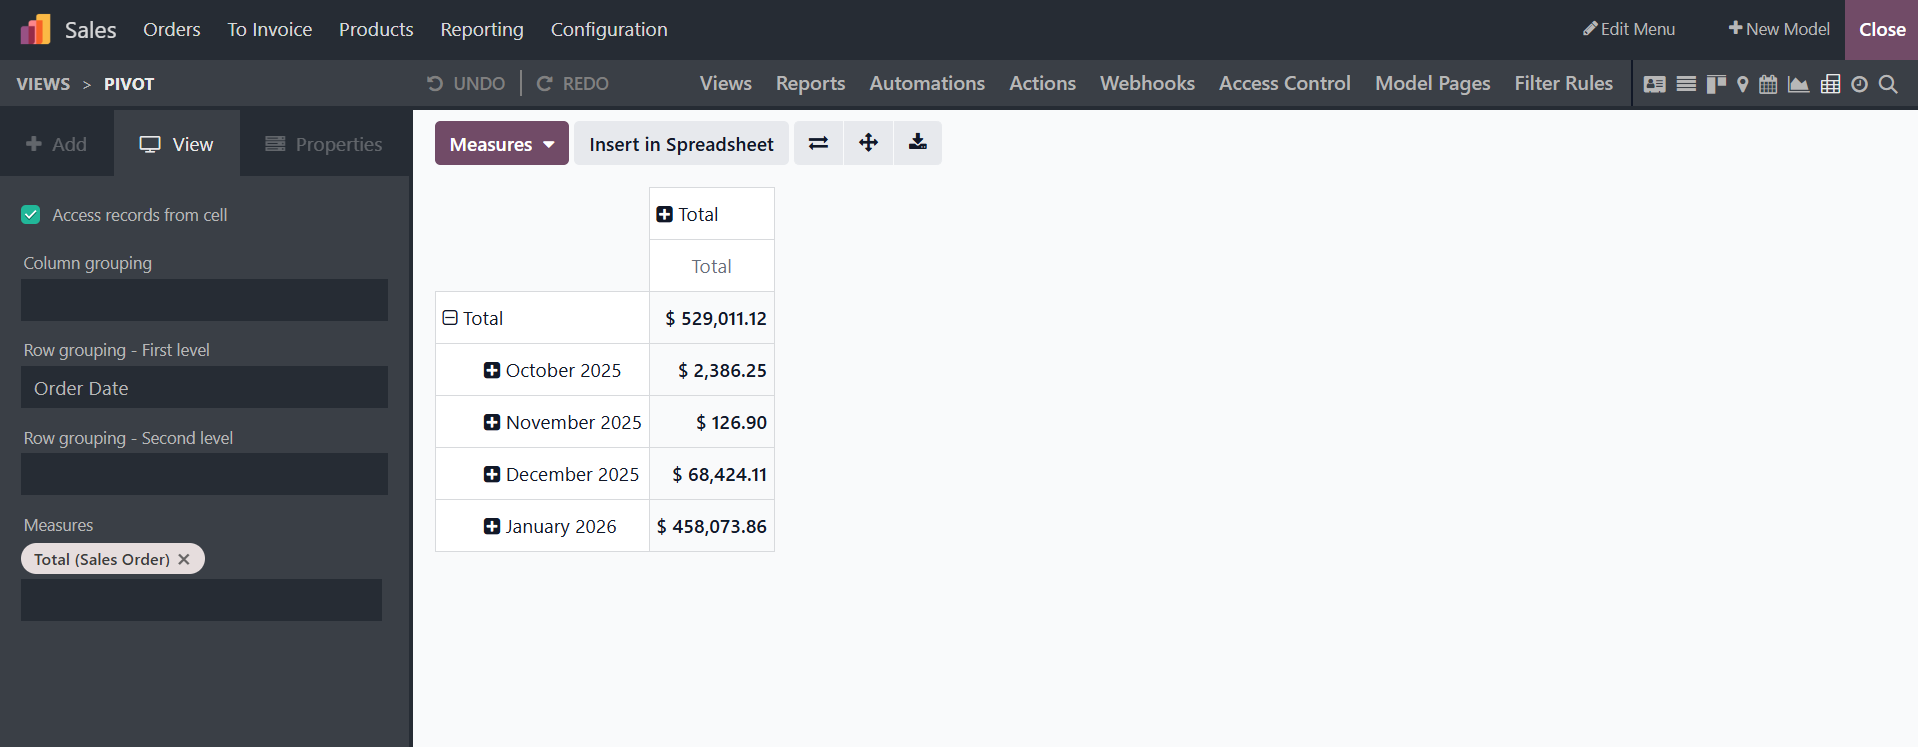Toggle Access records from cell checkbox
Image resolution: width=1918 pixels, height=747 pixels.
(31, 215)
